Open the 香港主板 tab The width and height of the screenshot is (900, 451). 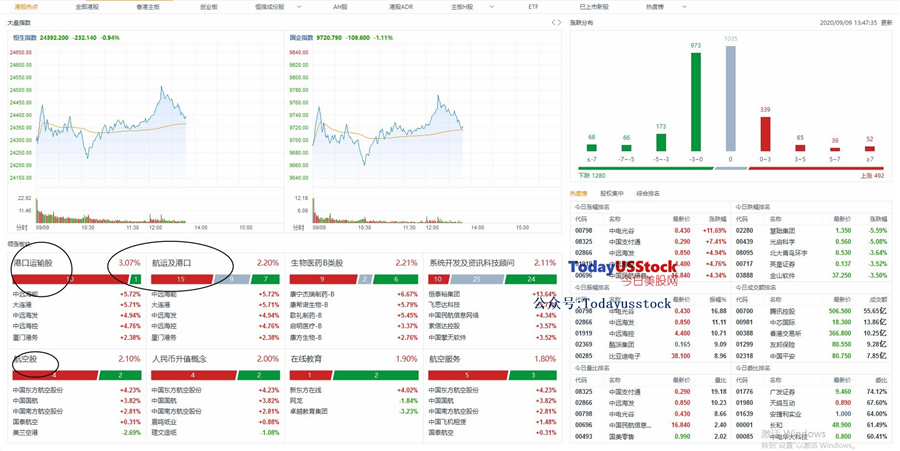[x=148, y=7]
